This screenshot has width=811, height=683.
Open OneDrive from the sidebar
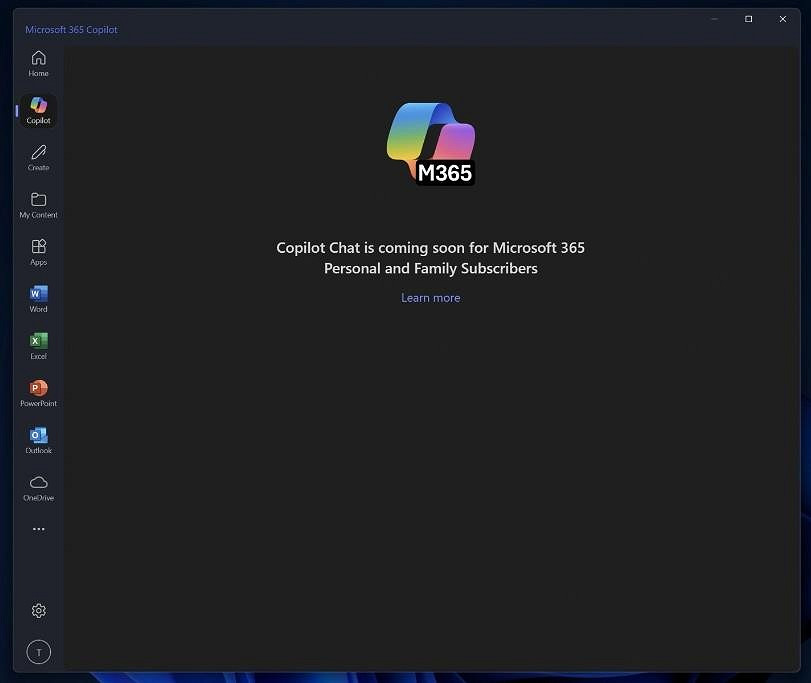point(38,487)
